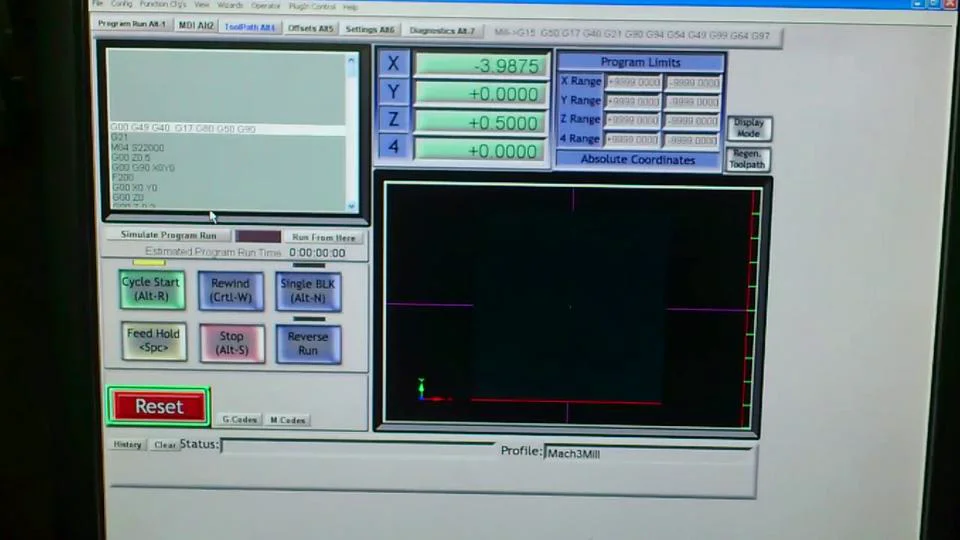Click the estimated run time 0:00:00:00
Screen dimensions: 960x540
pyautogui.click(x=317, y=253)
